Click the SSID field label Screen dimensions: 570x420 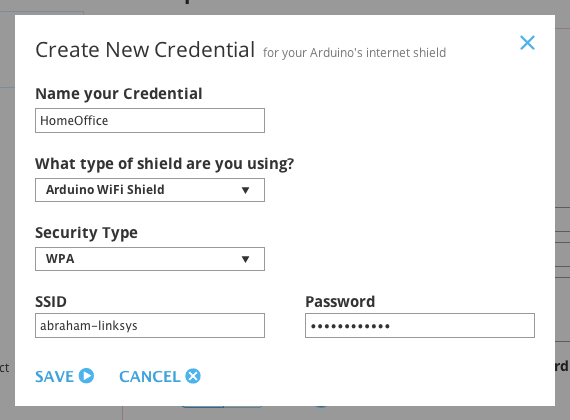tap(51, 302)
